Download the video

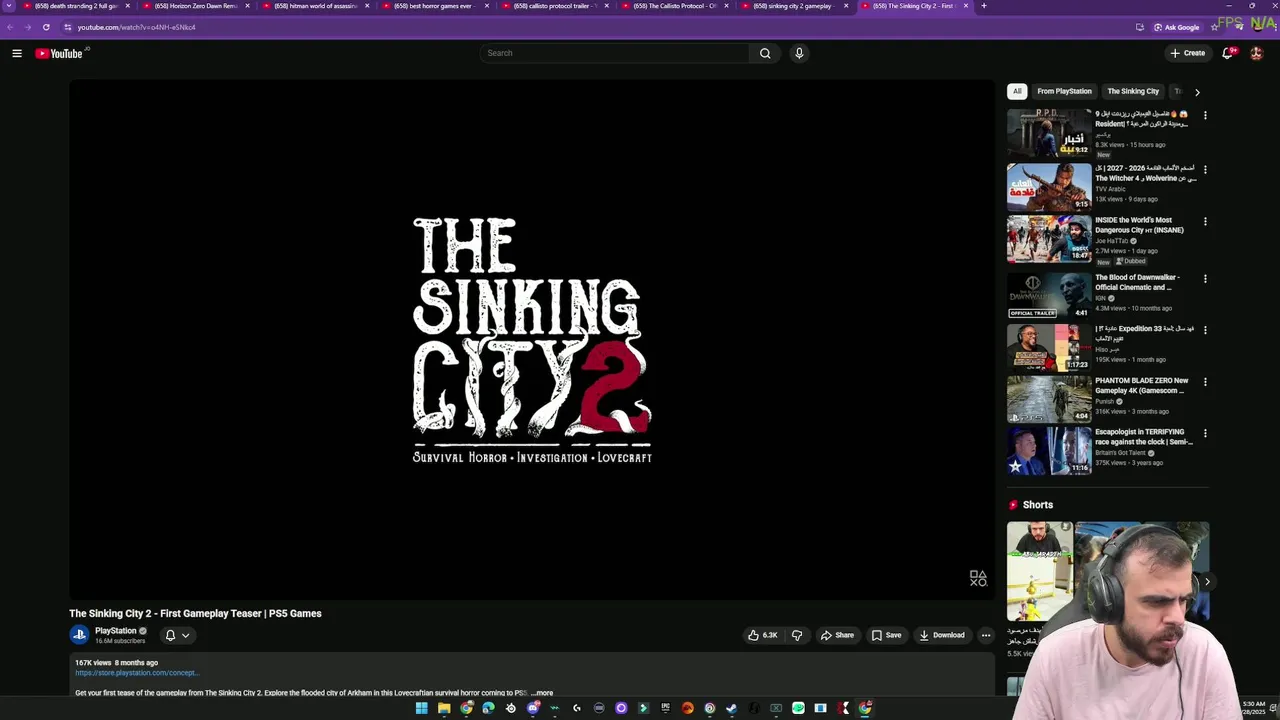[x=942, y=635]
